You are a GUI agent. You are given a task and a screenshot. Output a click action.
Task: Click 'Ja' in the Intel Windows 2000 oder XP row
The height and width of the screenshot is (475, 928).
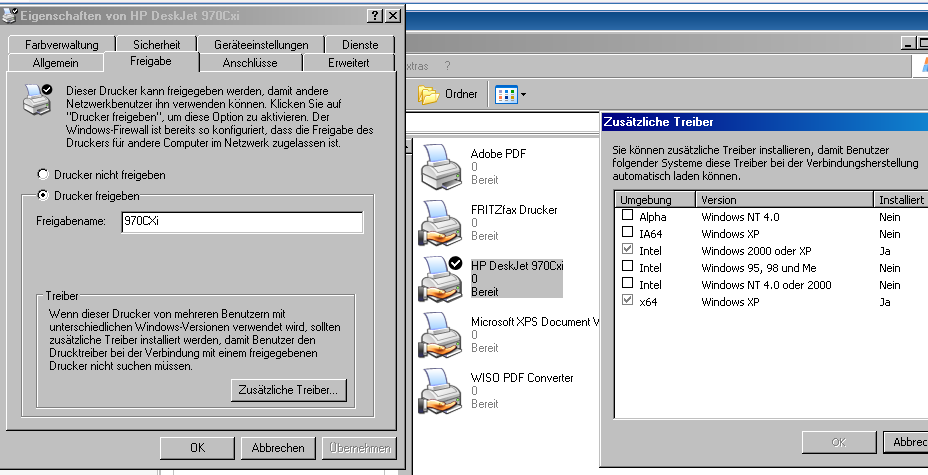coord(885,251)
